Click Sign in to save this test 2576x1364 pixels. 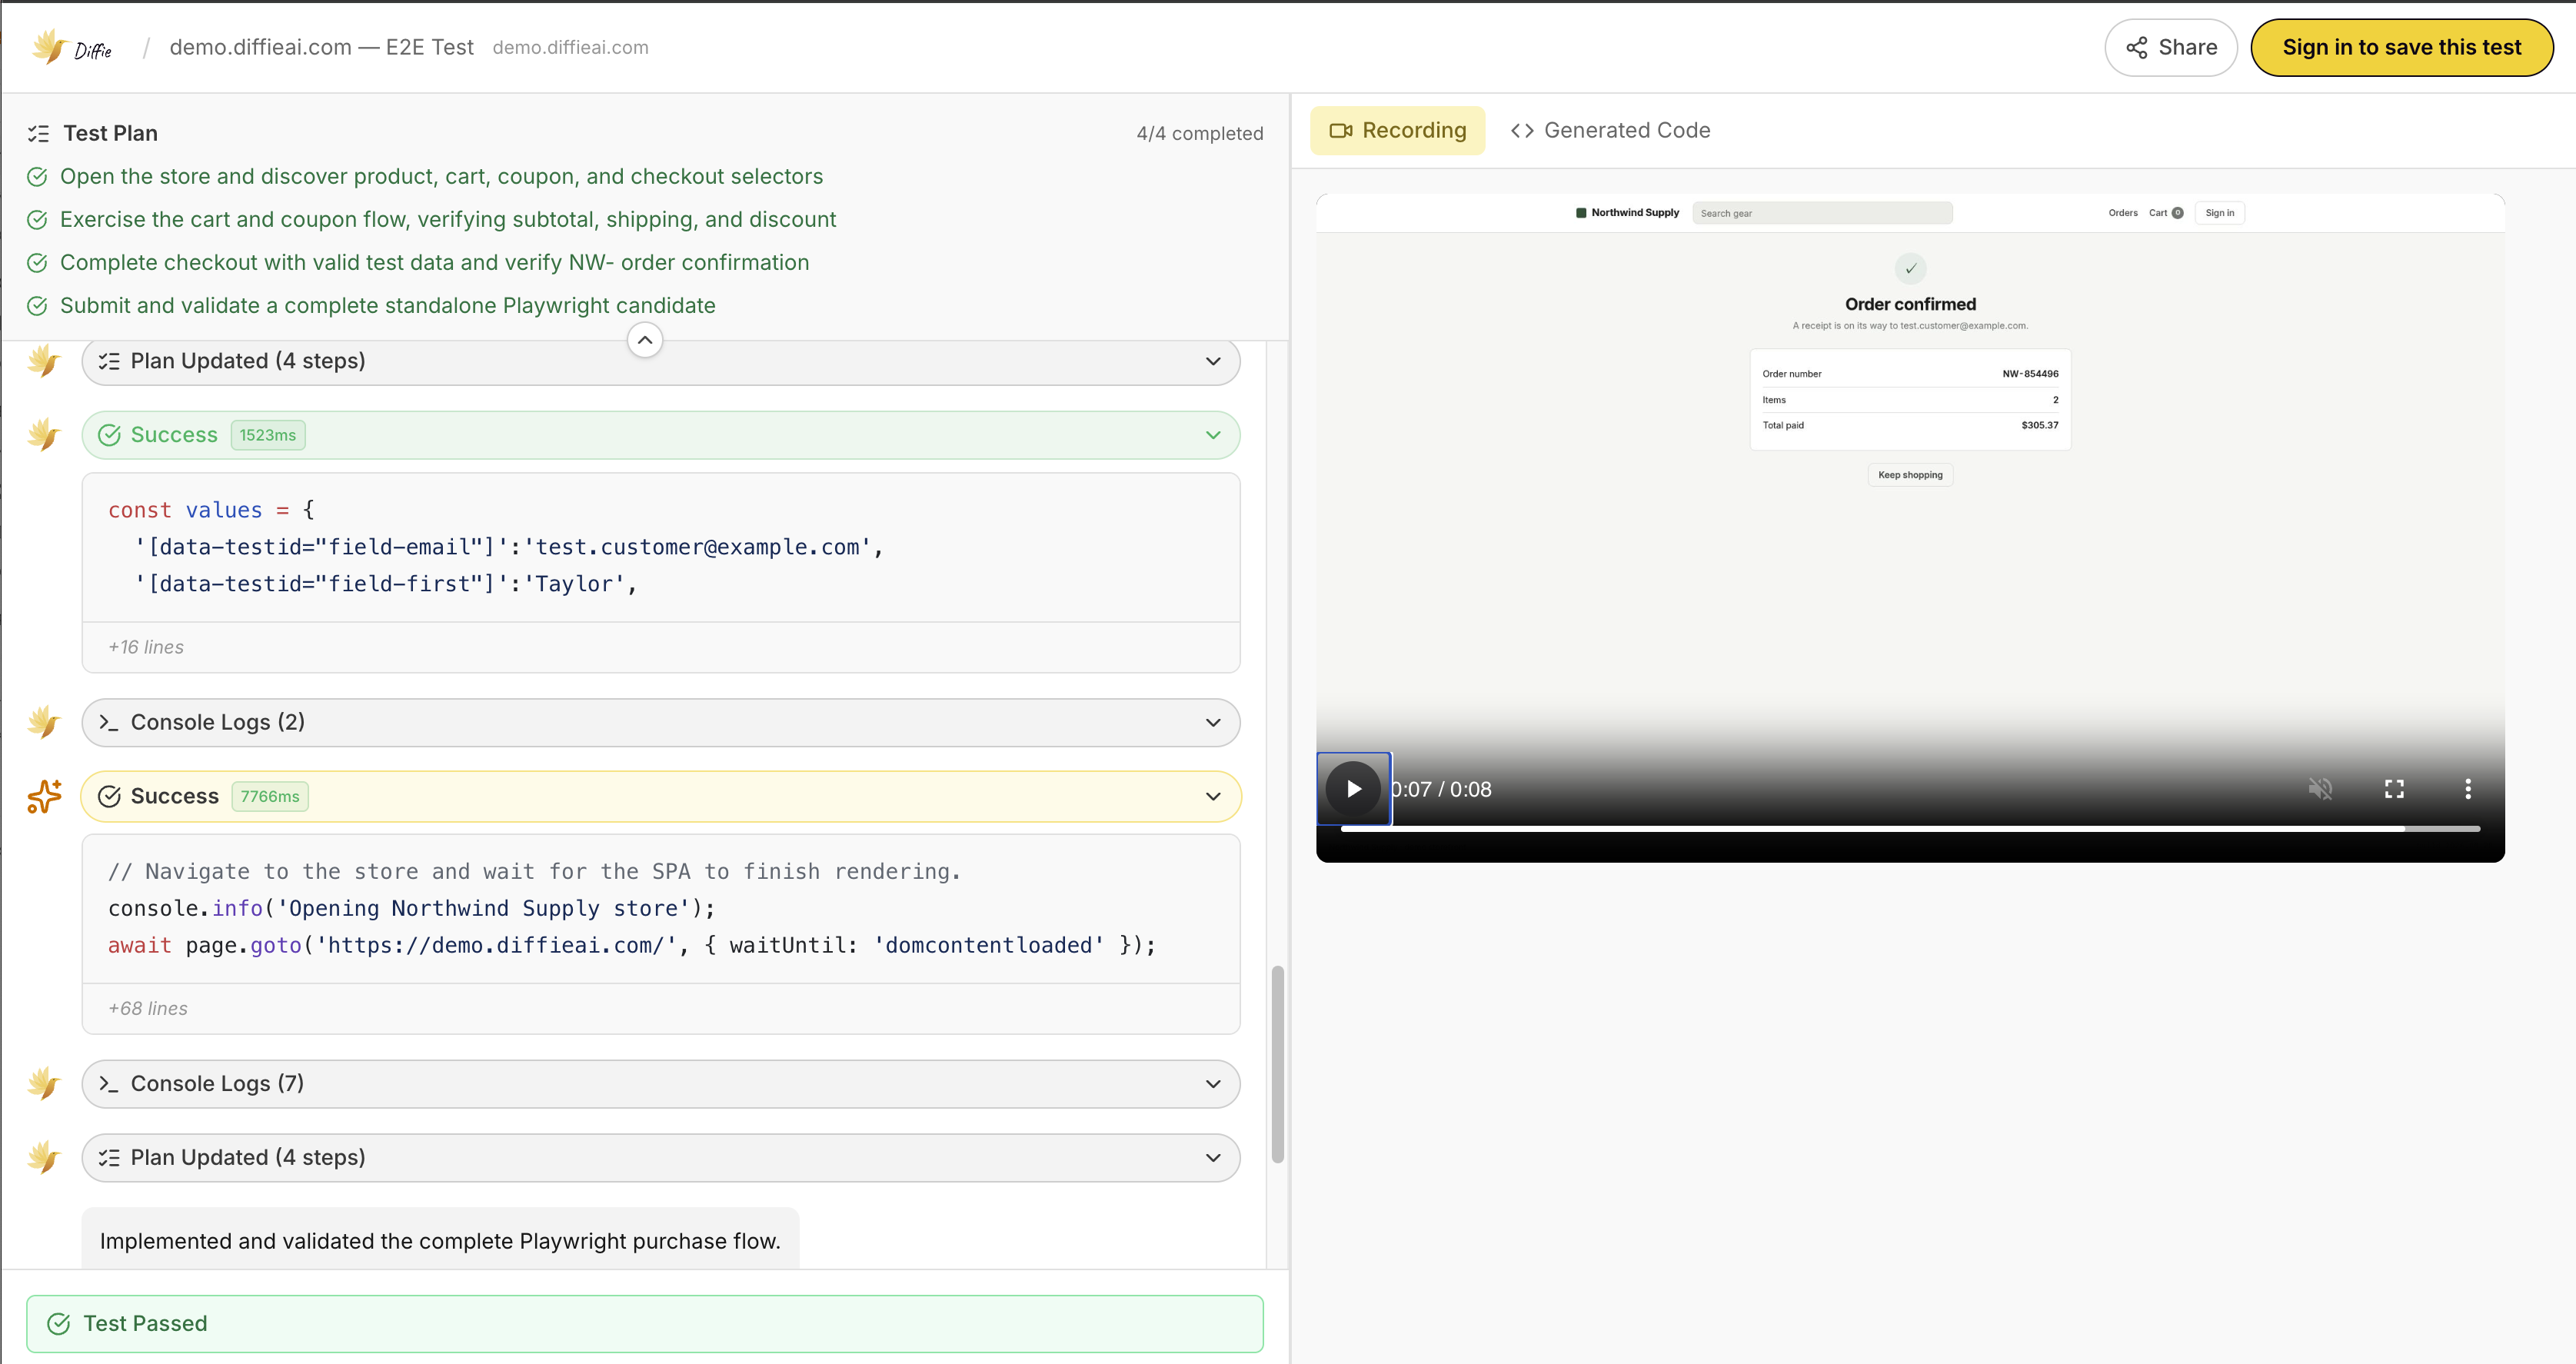pyautogui.click(x=2401, y=47)
